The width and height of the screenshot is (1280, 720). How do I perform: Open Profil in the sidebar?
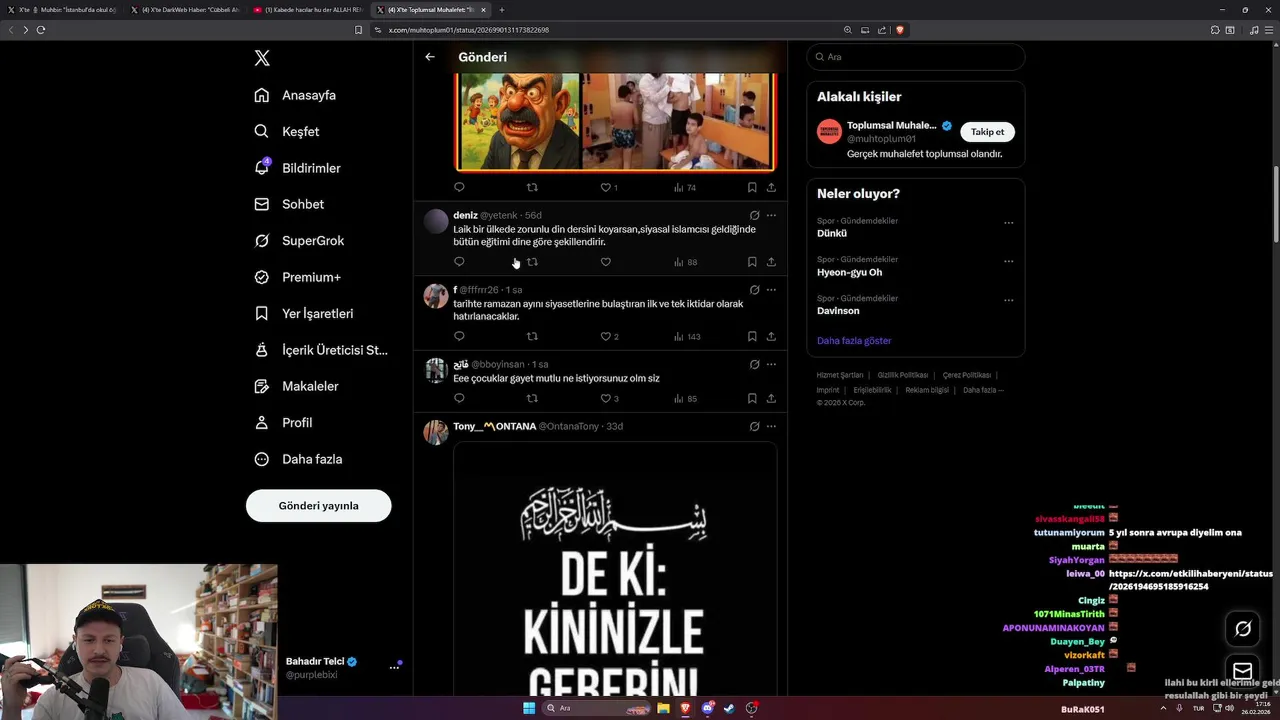pyautogui.click(x=284, y=423)
